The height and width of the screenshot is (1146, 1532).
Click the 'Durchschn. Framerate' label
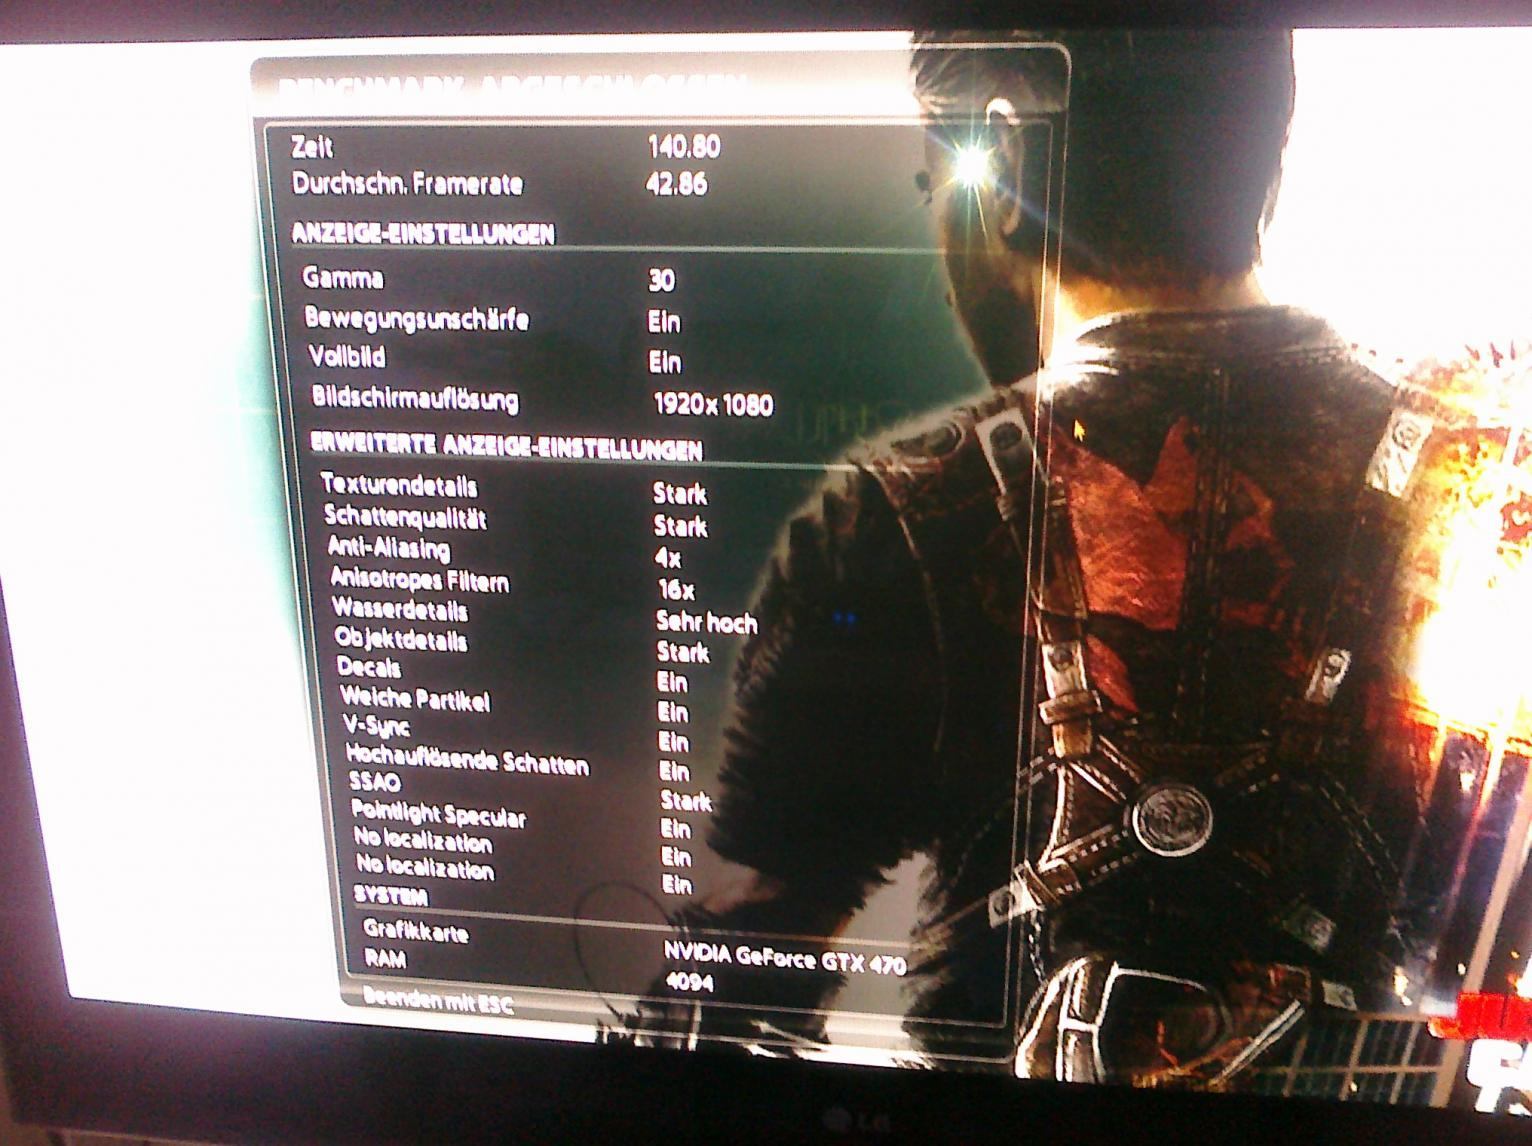pos(407,184)
